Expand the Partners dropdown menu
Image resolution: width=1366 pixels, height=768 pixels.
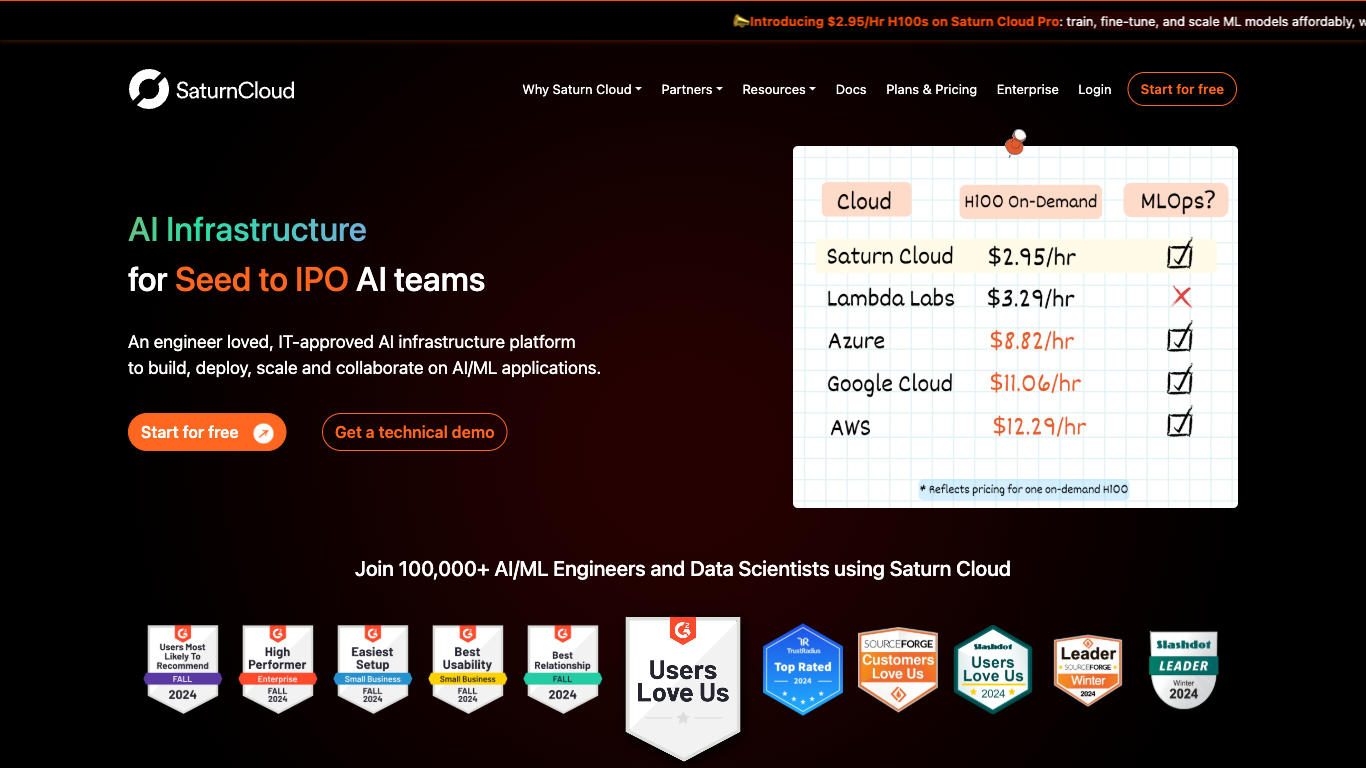[692, 90]
